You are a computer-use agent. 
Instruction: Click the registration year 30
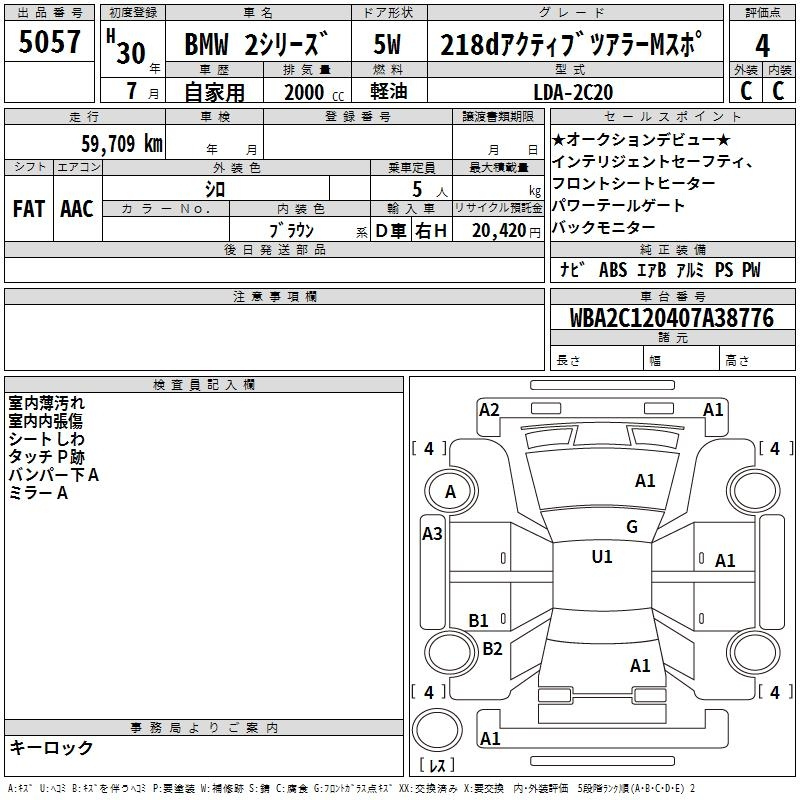pos(131,53)
